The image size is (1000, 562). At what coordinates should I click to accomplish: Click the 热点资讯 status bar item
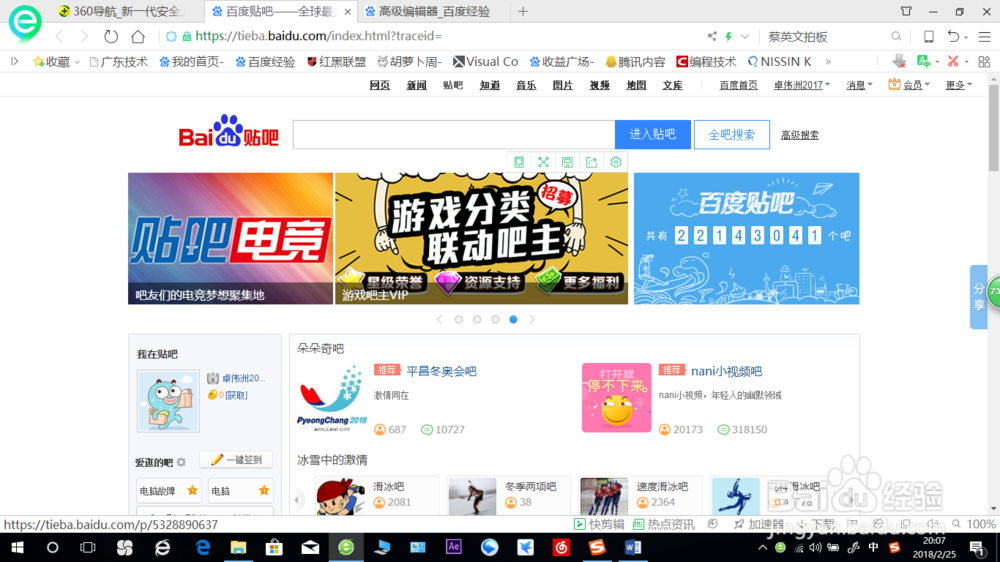coord(663,524)
